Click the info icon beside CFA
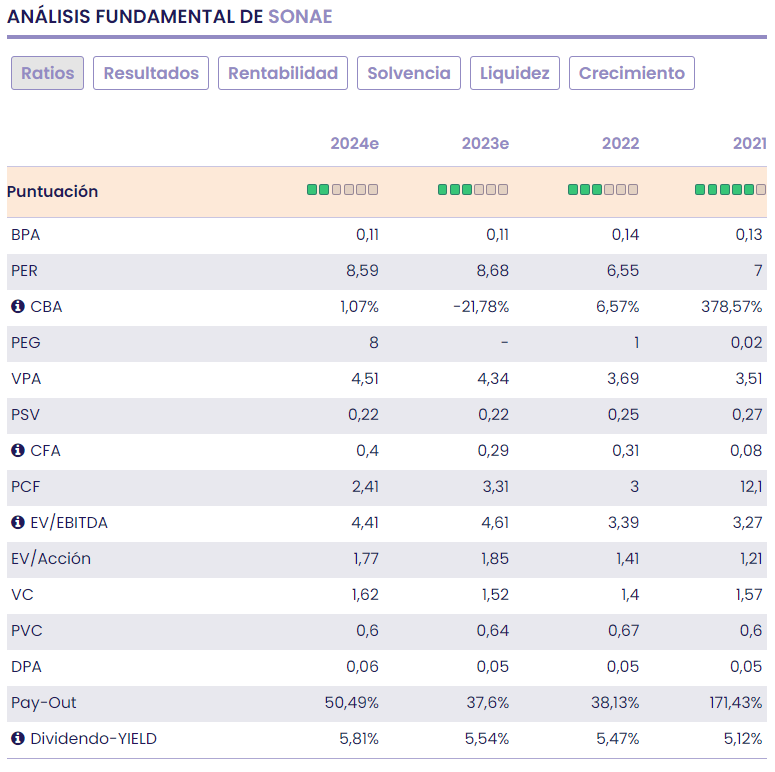This screenshot has width=775, height=772. click(18, 451)
